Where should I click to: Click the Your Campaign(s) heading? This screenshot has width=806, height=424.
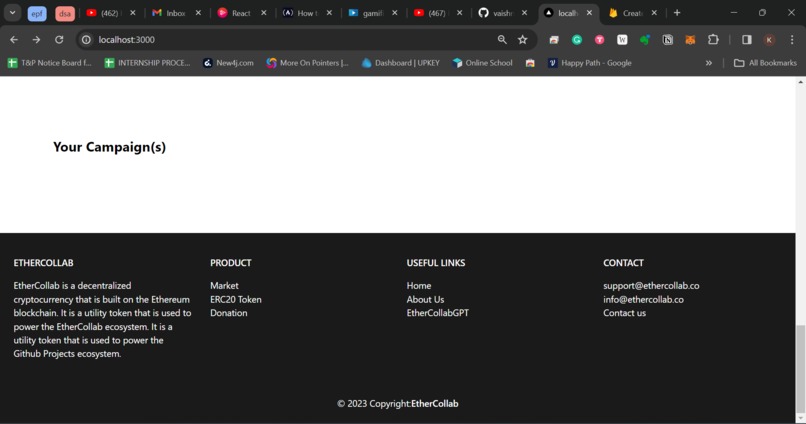pos(109,147)
